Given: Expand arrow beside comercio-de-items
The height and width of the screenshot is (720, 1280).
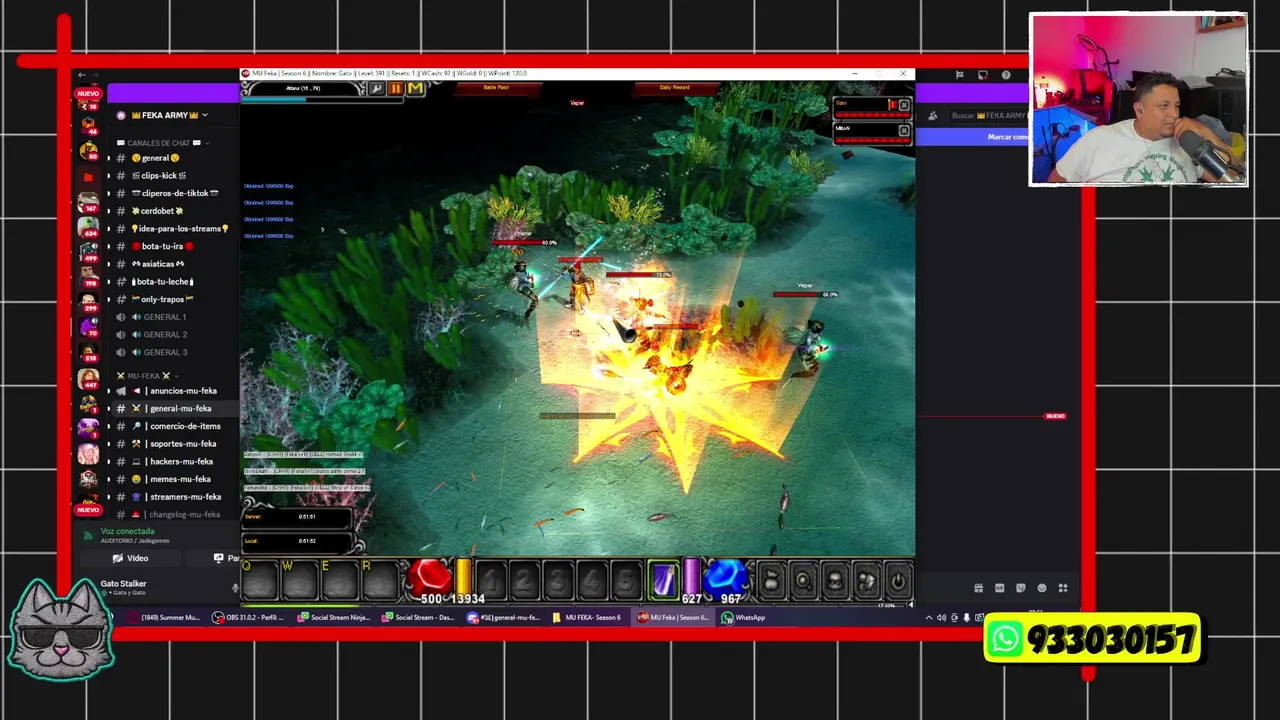Looking at the screenshot, I should pos(109,426).
